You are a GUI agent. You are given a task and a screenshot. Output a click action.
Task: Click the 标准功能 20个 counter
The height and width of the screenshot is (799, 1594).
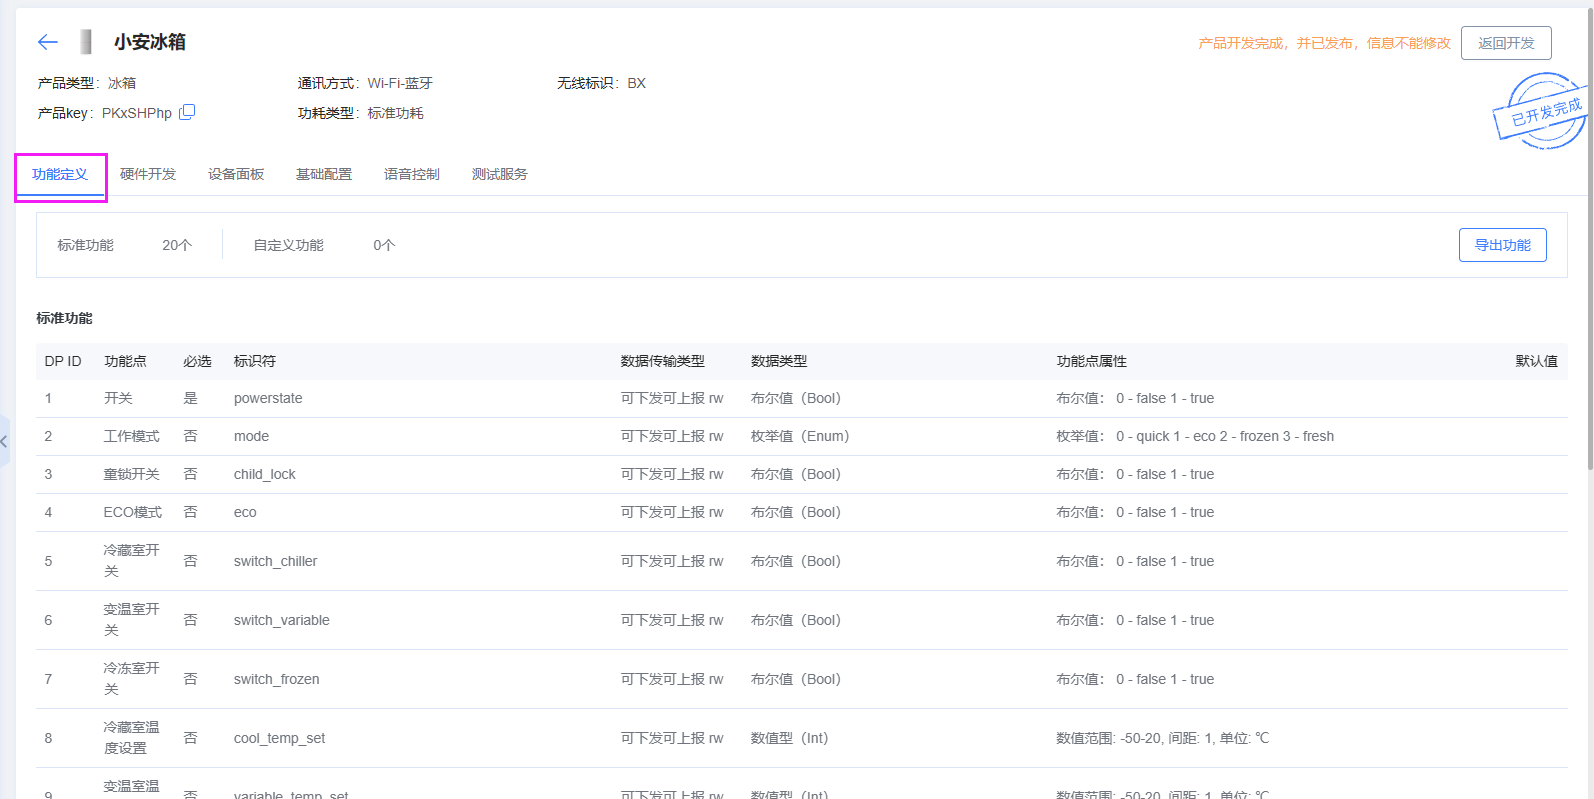coord(125,245)
